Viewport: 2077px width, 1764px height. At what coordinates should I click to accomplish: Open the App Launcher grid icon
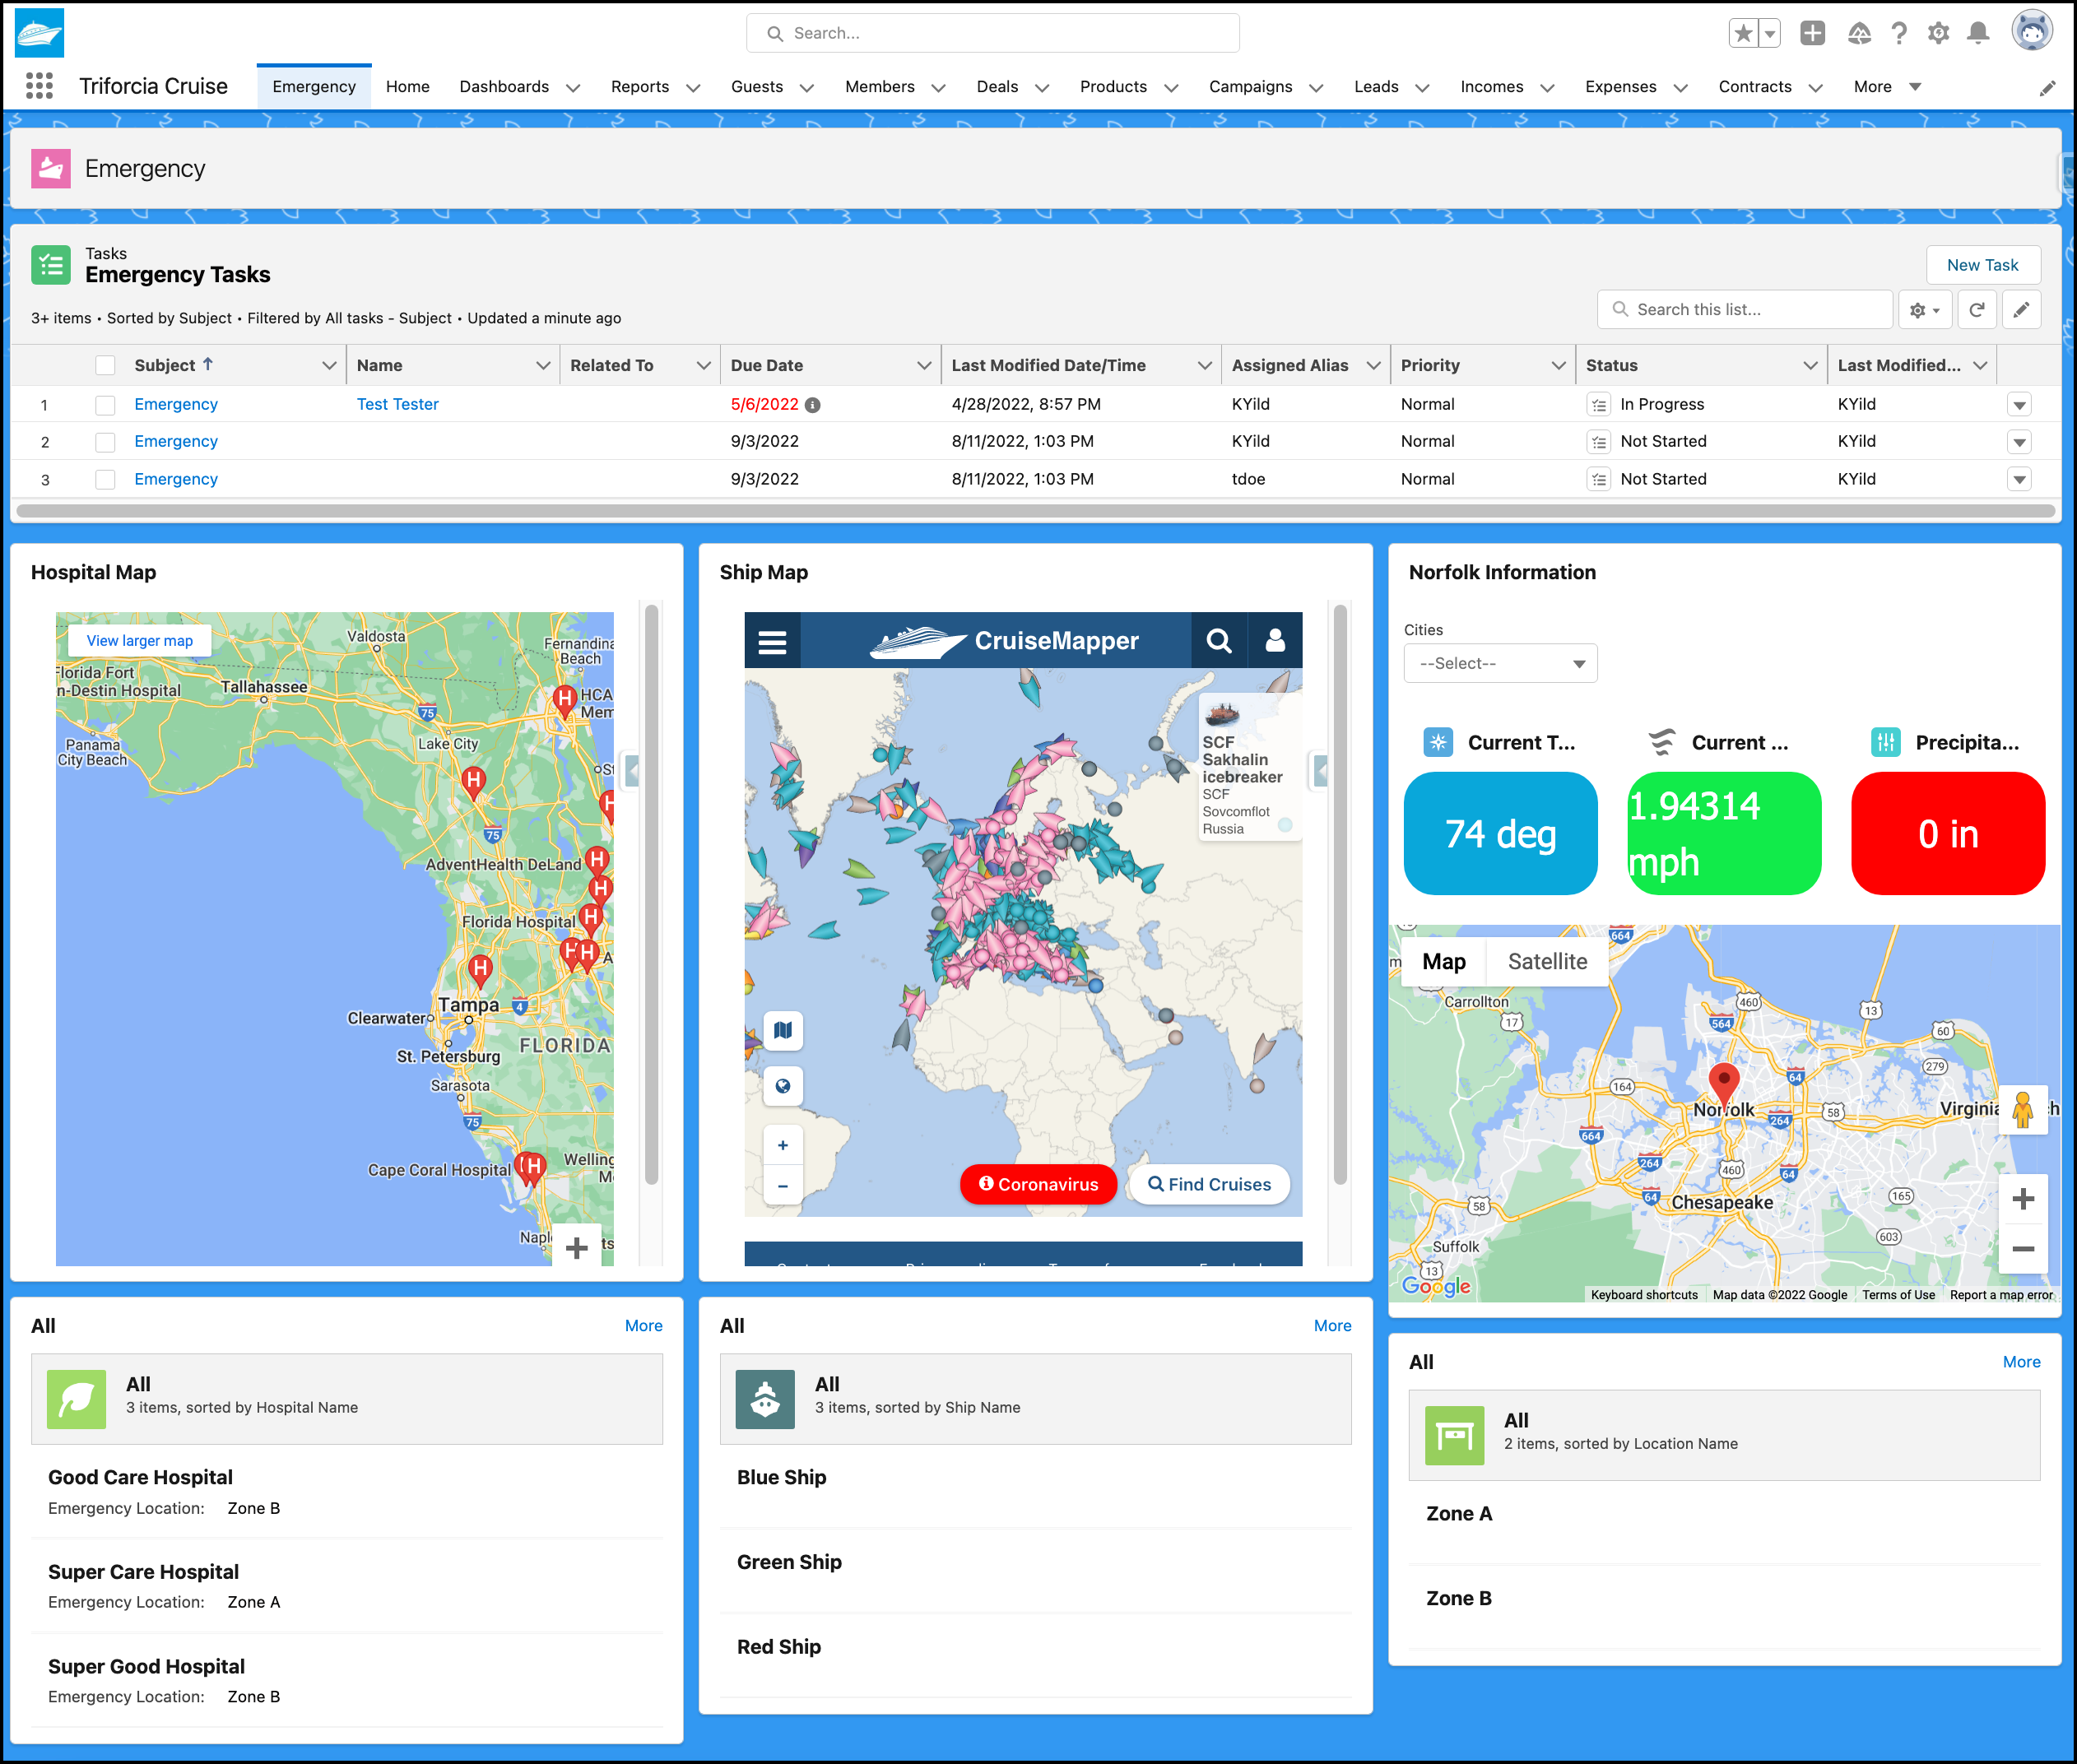(x=39, y=86)
